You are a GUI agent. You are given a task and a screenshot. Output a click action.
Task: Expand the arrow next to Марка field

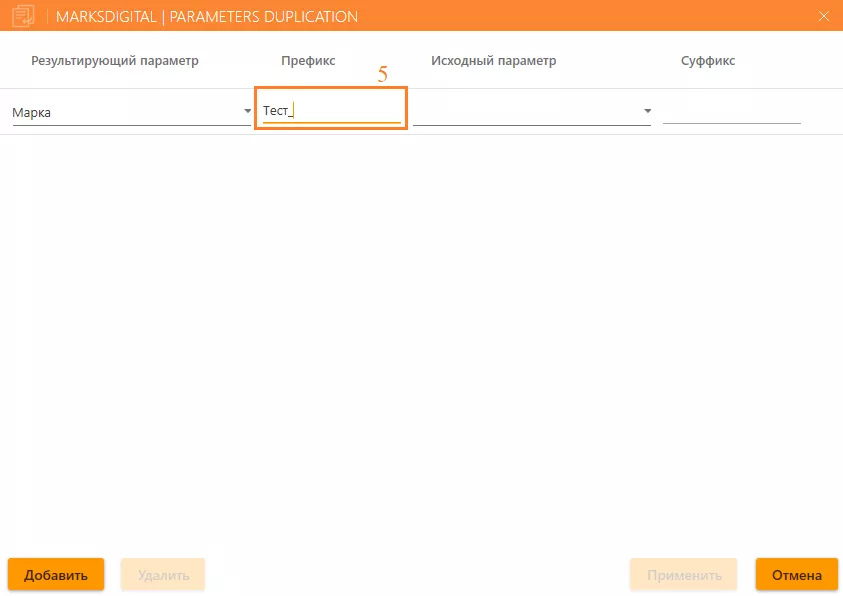[x=248, y=112]
